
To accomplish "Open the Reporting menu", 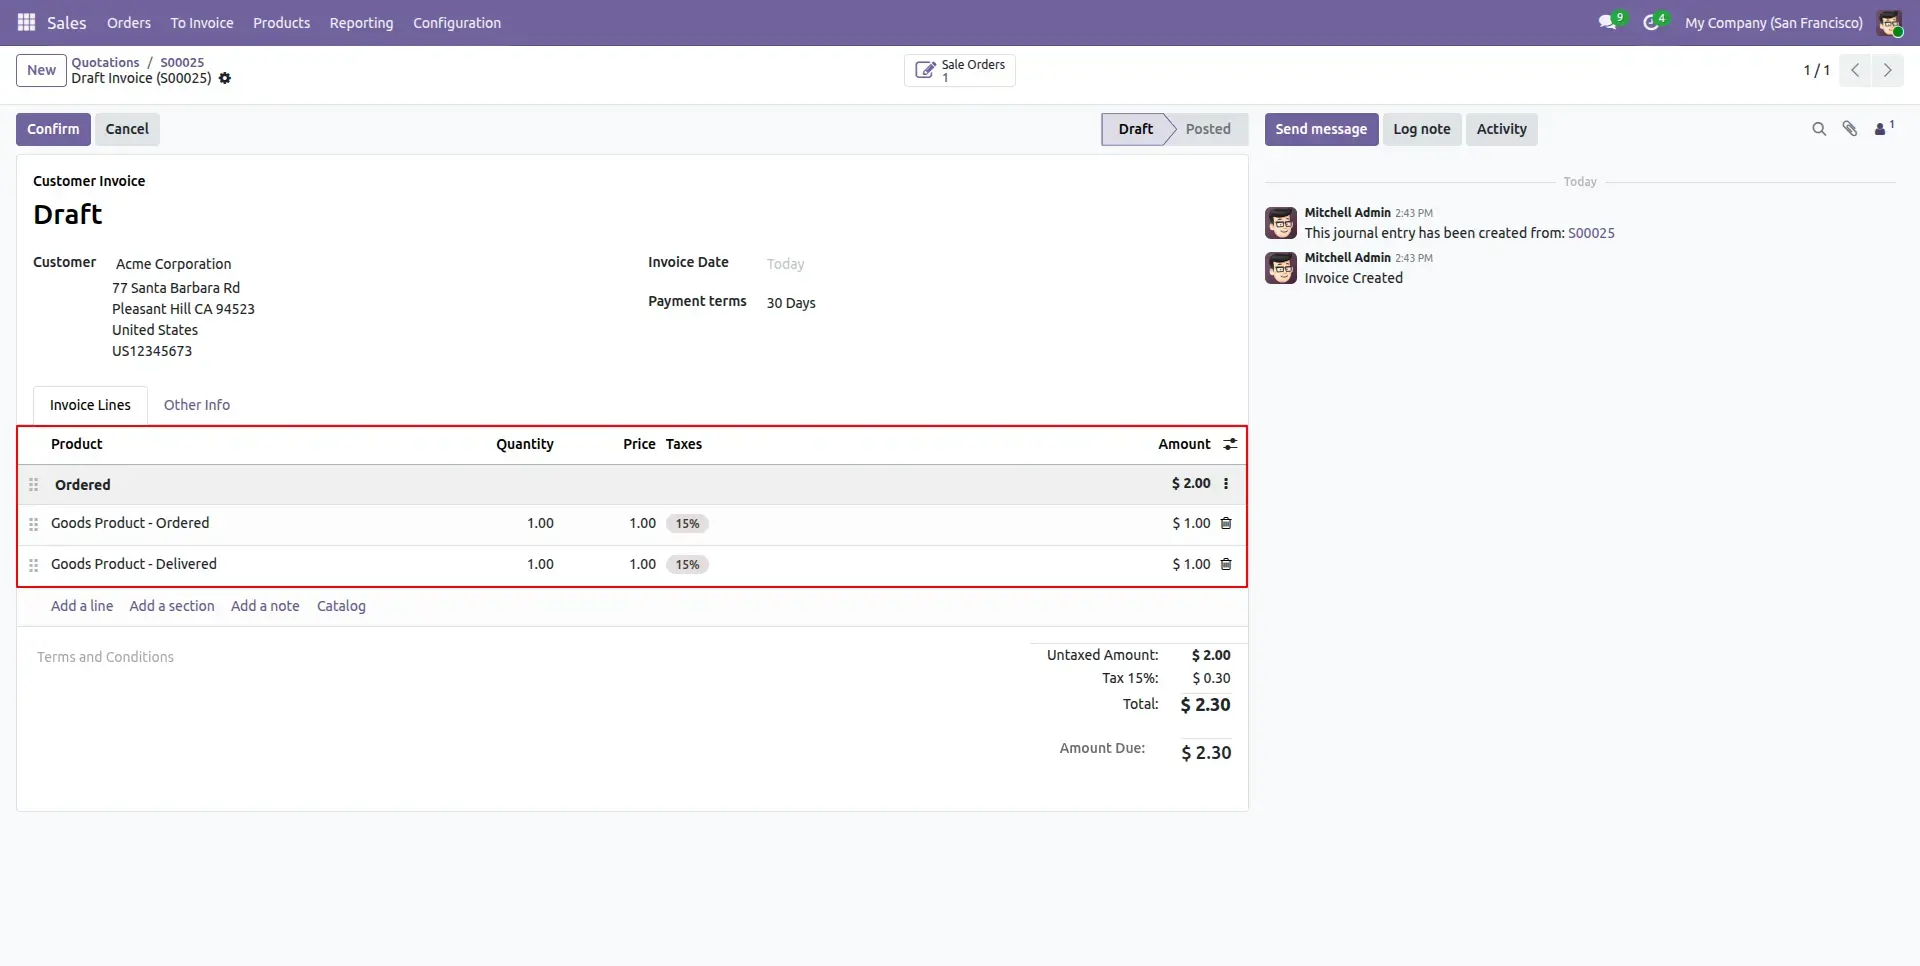I will [361, 23].
